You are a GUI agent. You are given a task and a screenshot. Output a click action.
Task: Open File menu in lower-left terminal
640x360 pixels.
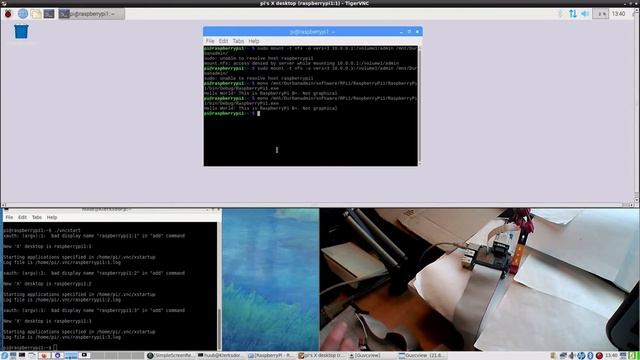pos(9,217)
